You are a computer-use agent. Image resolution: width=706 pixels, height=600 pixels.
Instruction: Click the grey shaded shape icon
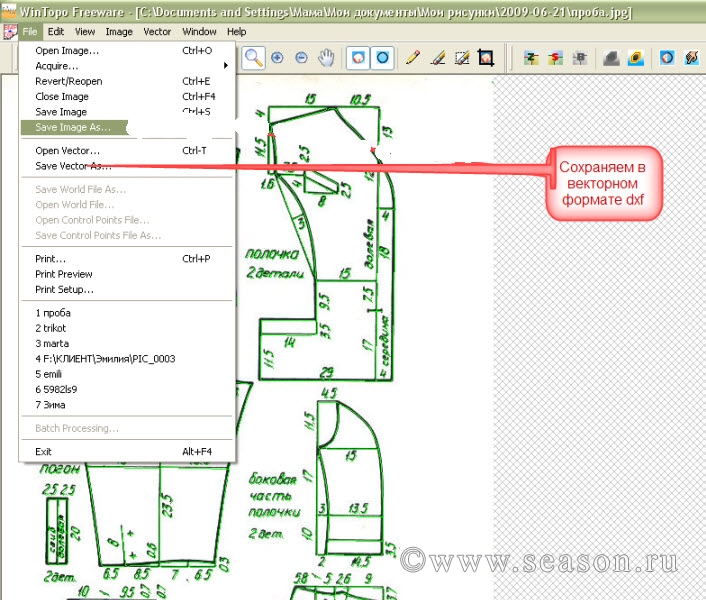611,58
